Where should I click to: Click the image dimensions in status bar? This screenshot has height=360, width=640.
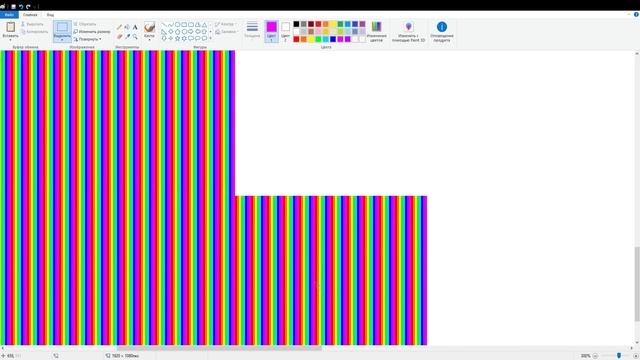122,356
